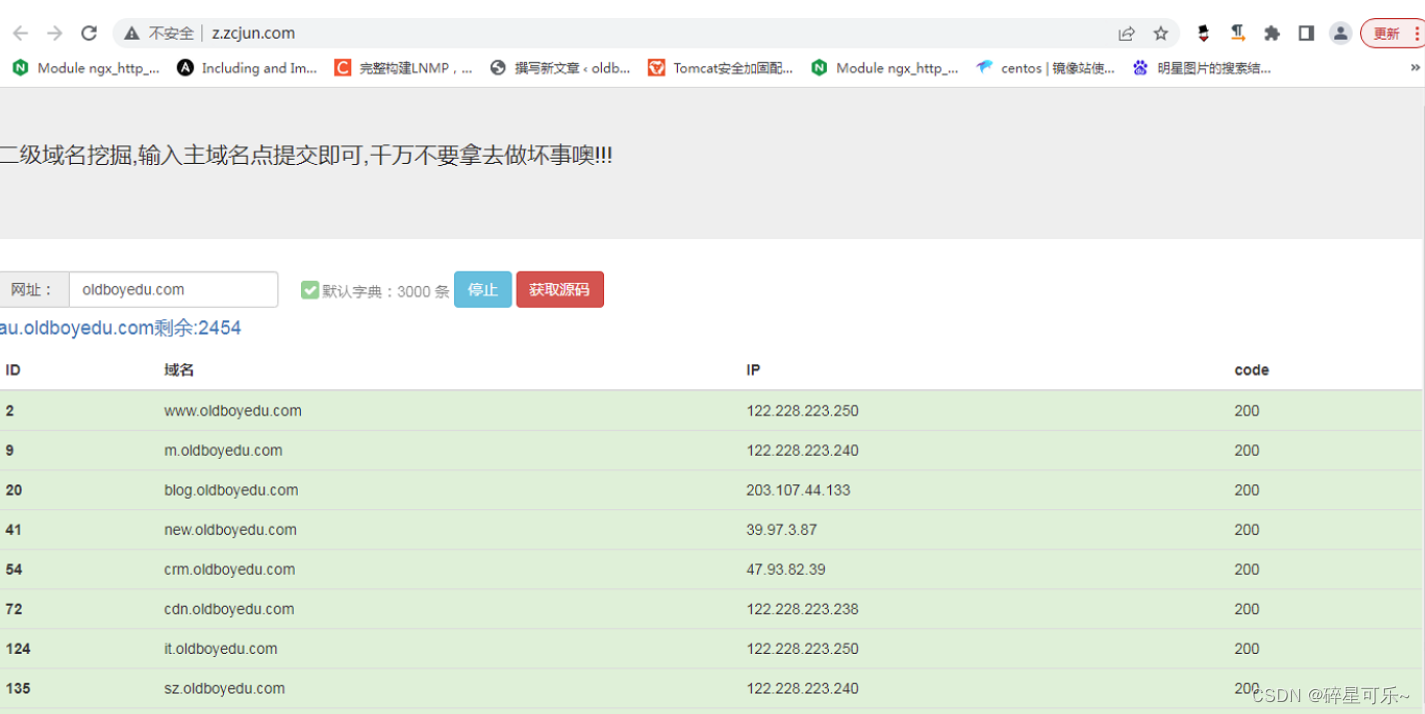Click the IP column header

pos(753,370)
